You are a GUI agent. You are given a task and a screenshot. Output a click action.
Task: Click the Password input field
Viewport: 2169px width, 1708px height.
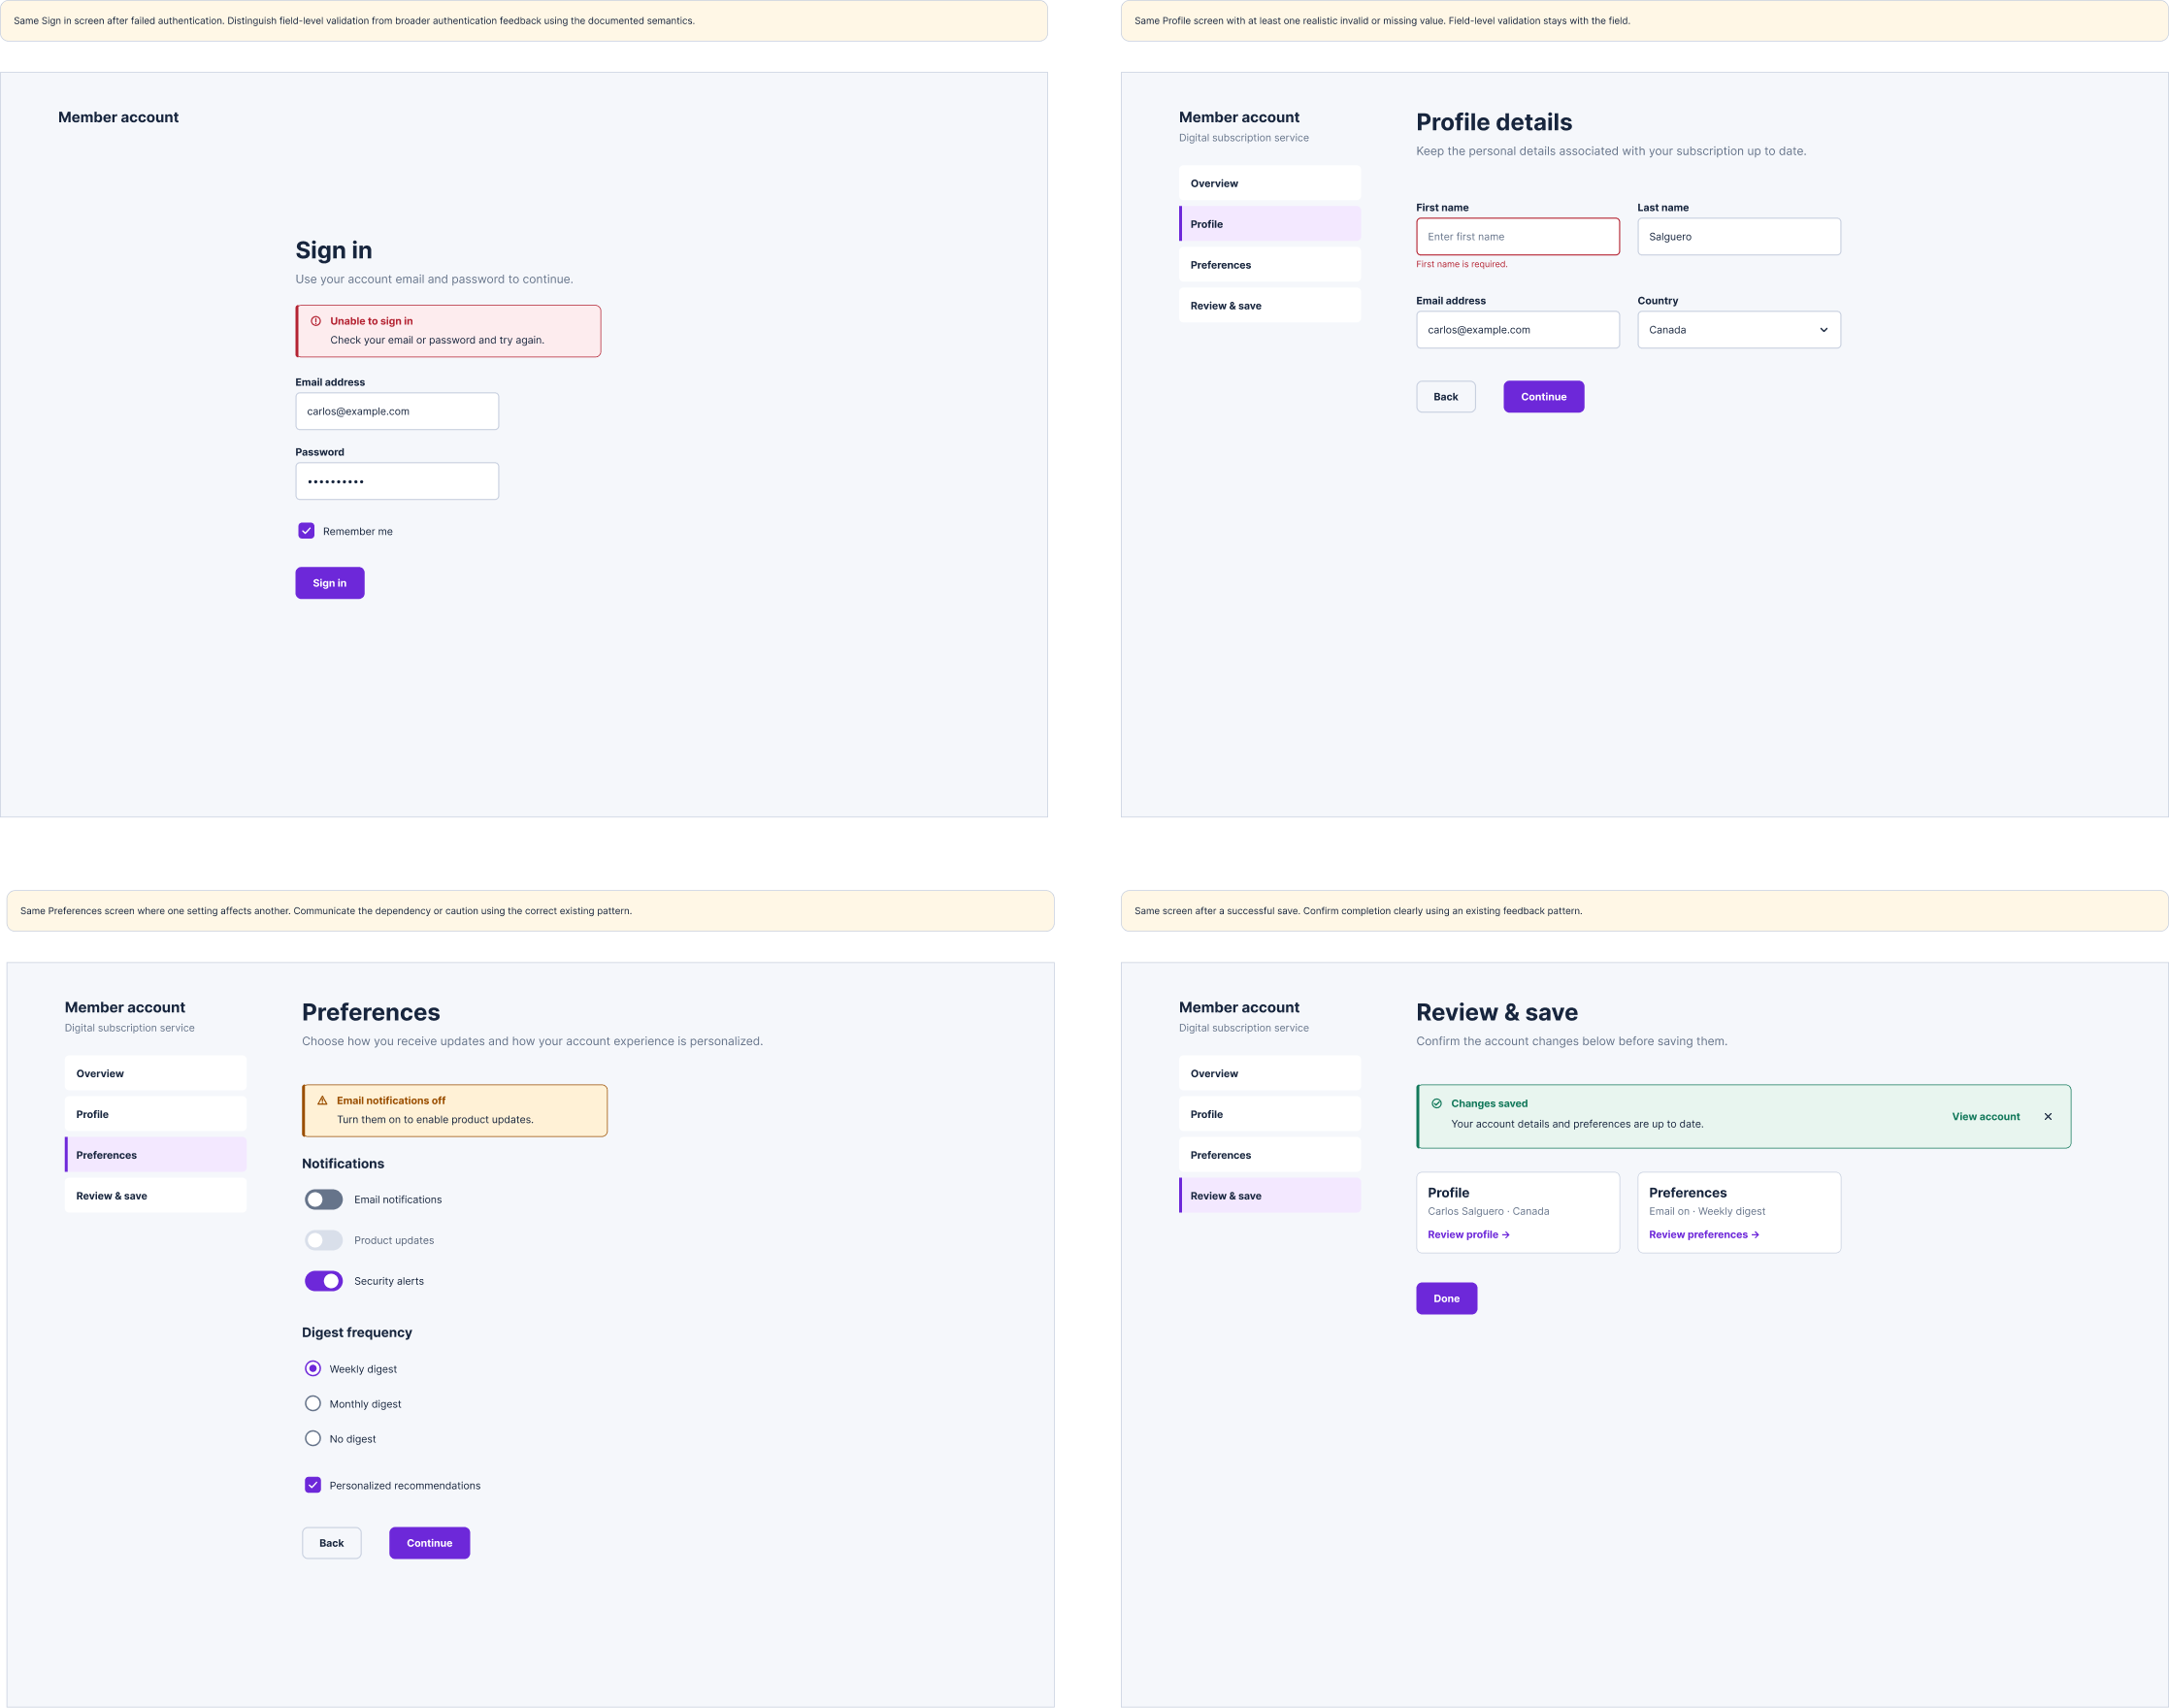(397, 481)
